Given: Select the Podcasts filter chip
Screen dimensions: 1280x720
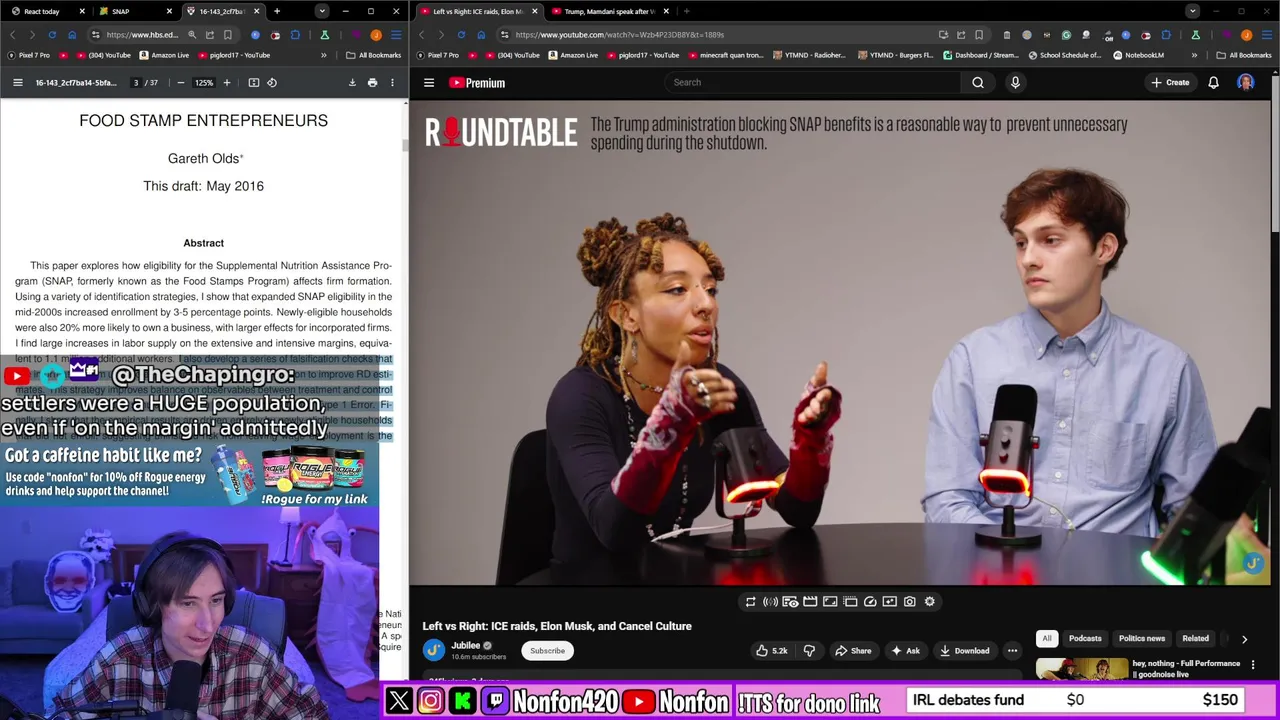Looking at the screenshot, I should [1085, 638].
